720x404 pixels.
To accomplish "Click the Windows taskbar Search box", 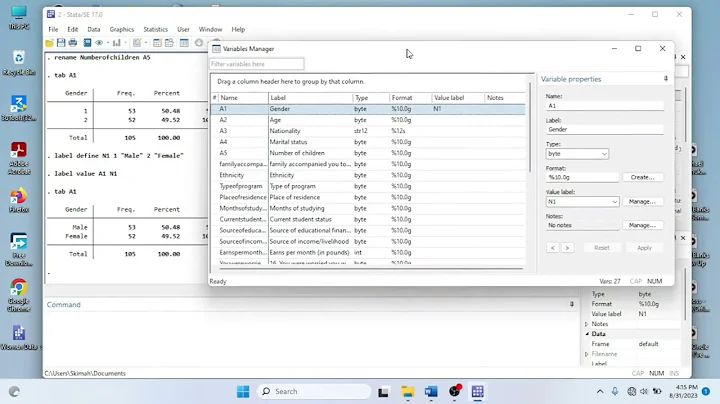I will tap(314, 392).
